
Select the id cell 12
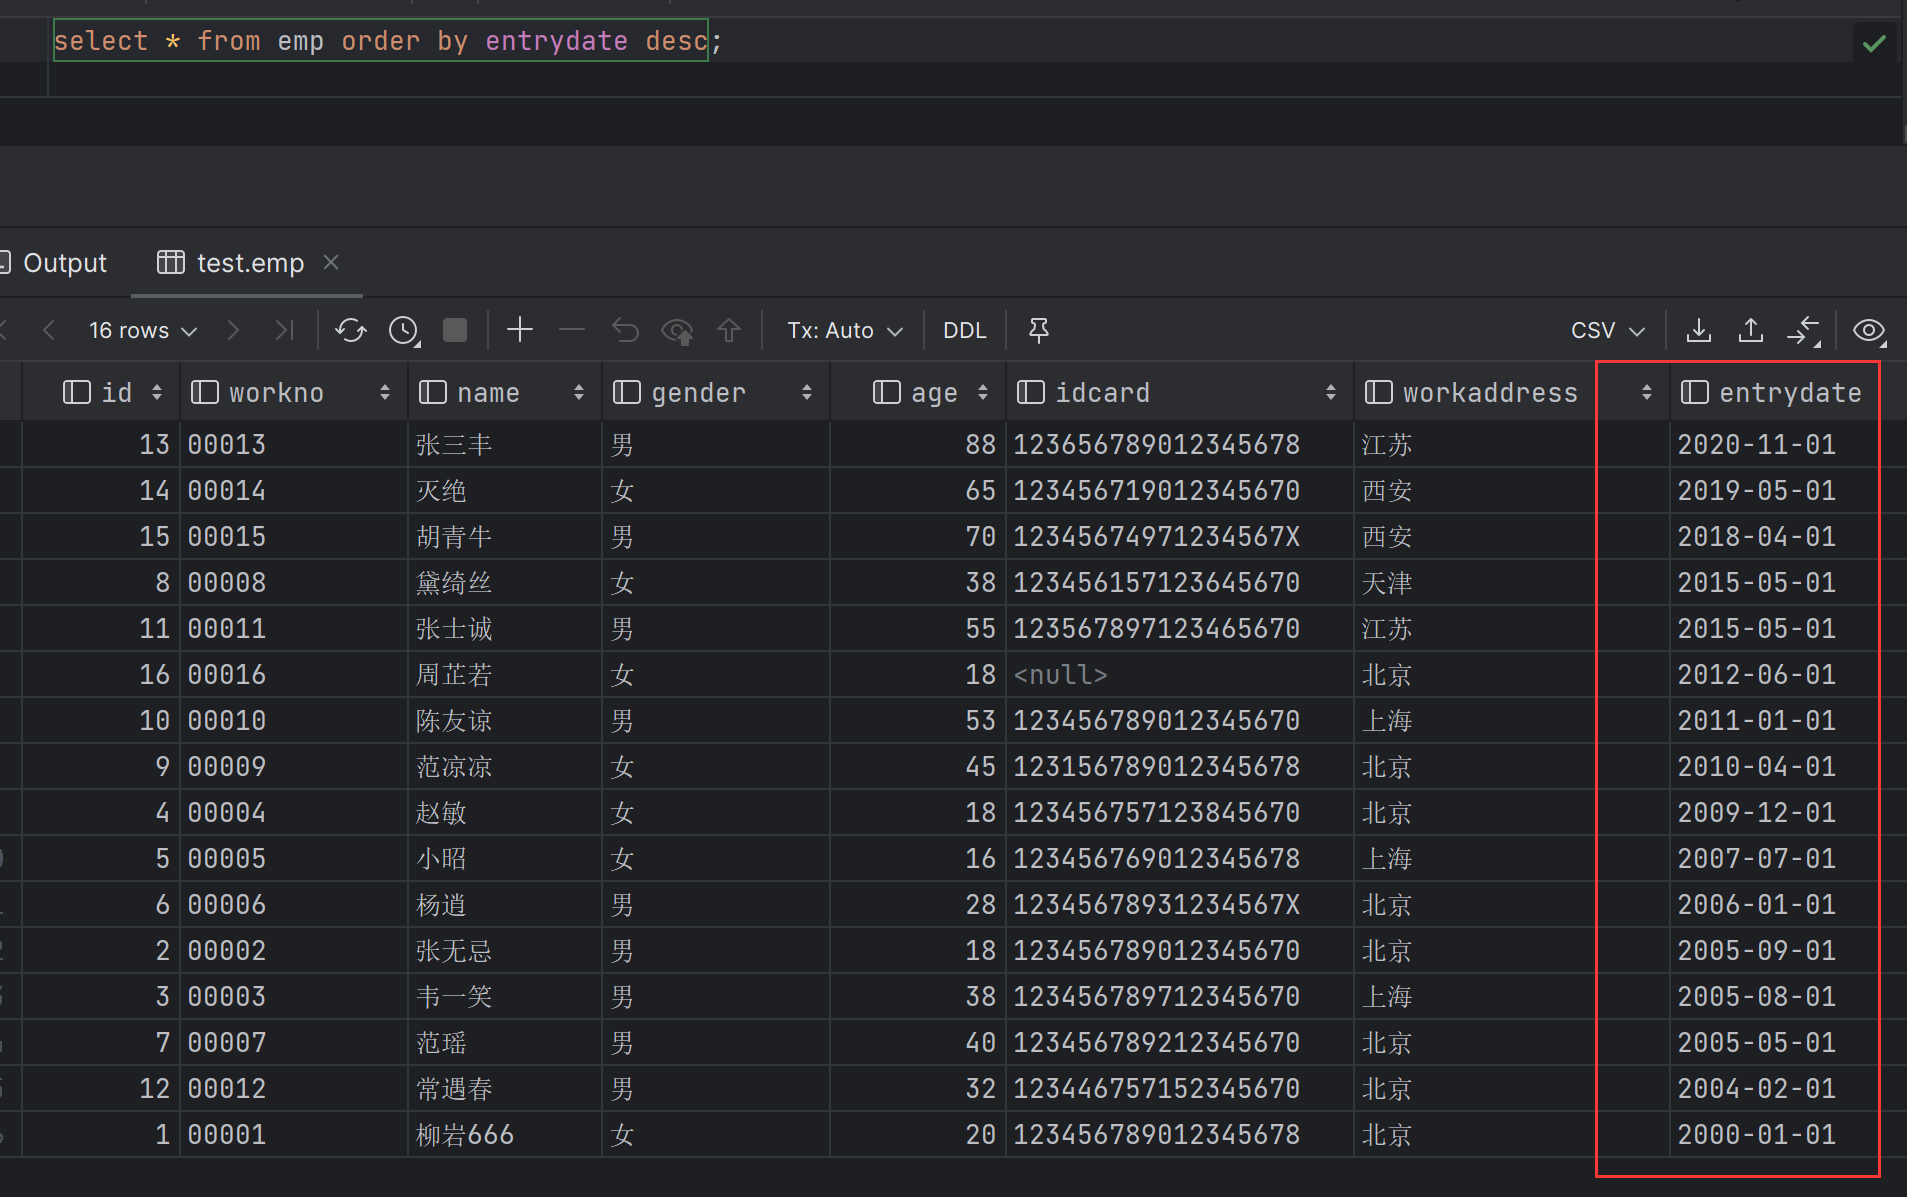[101, 1088]
